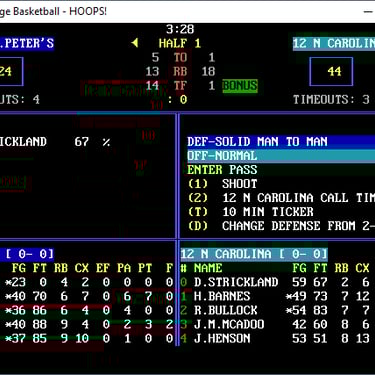Click J.HENSON CX value 13

coord(363,338)
